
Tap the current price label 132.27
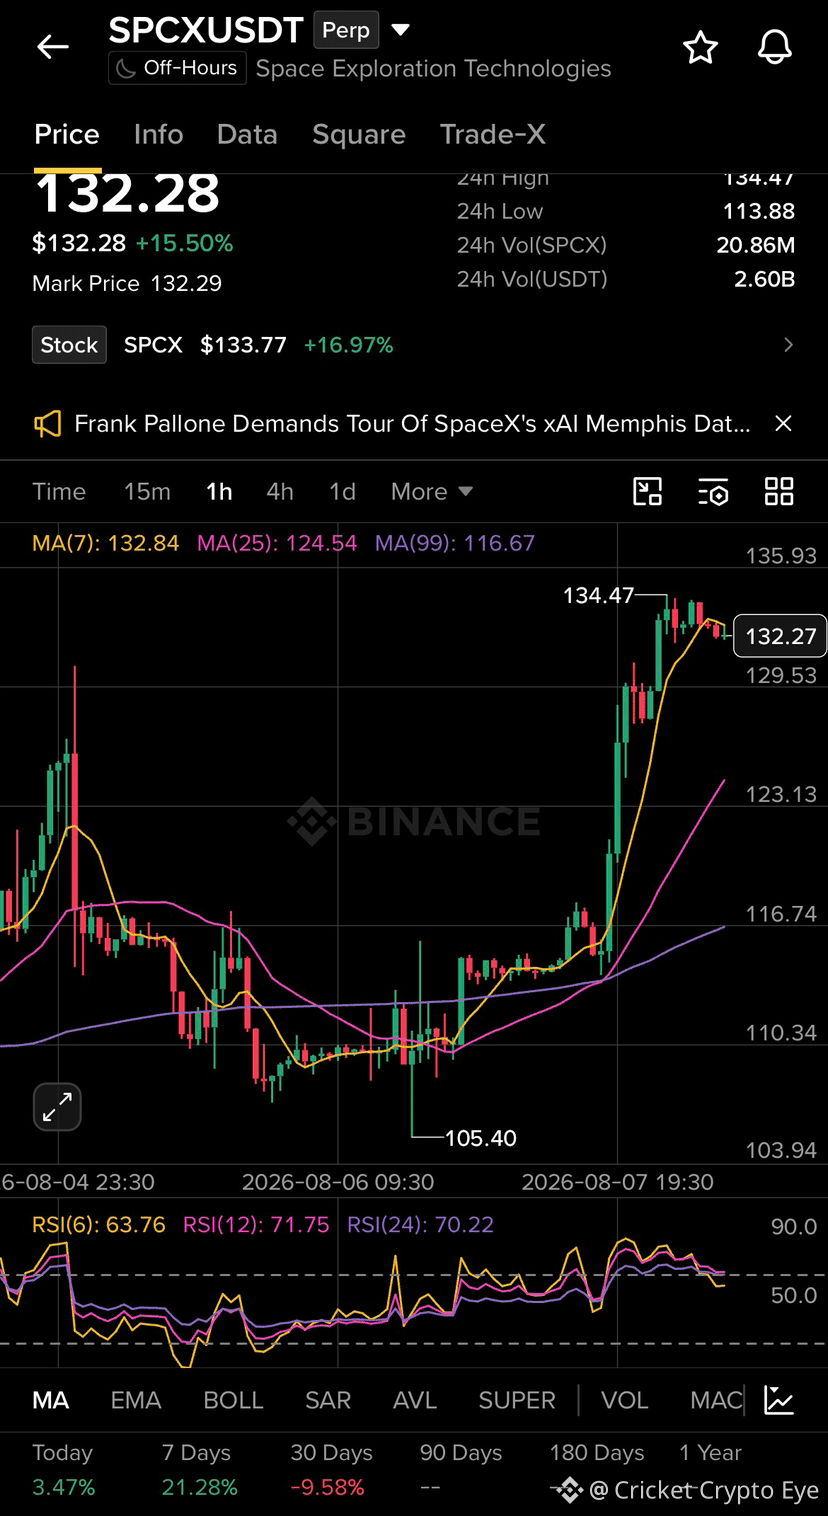[x=780, y=636]
